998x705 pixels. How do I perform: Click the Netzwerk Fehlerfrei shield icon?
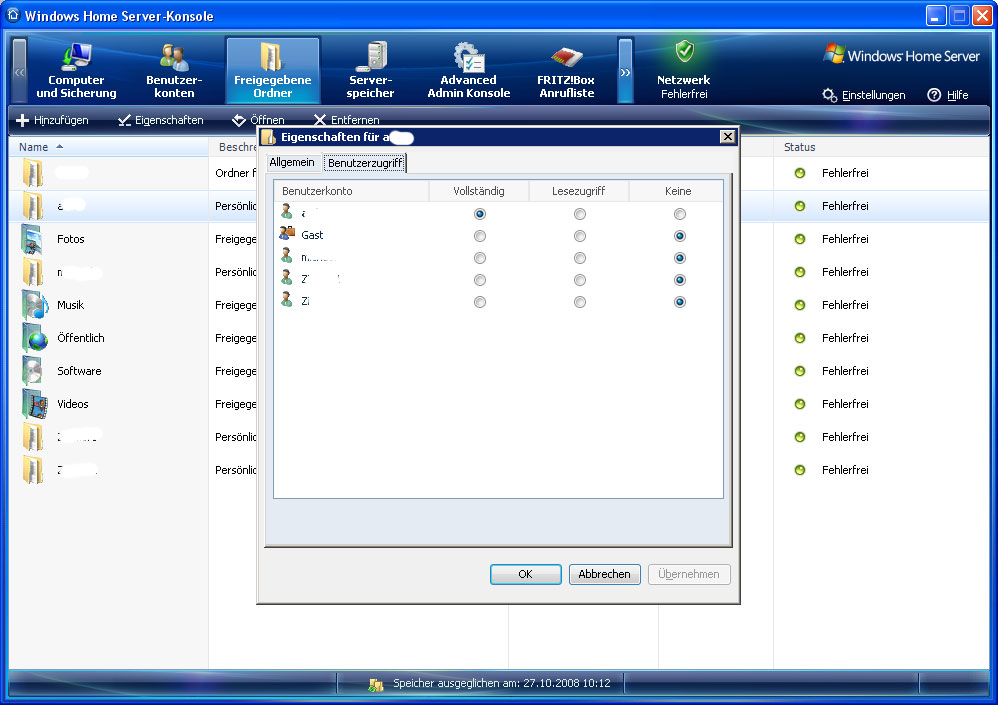(x=684, y=51)
